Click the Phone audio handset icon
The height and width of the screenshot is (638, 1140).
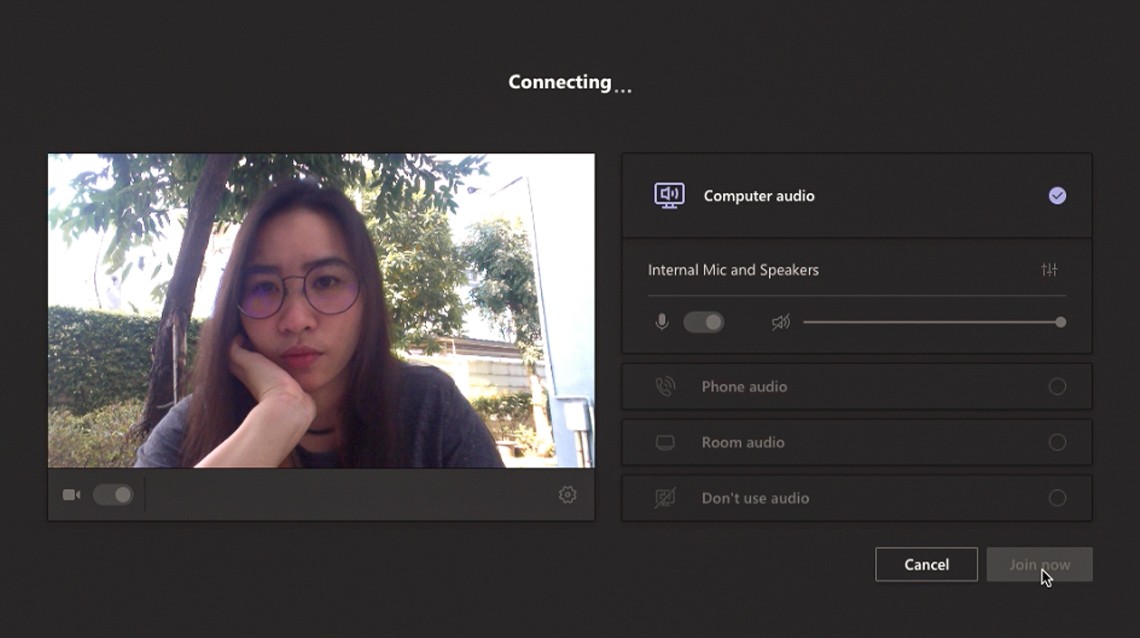[x=665, y=387]
